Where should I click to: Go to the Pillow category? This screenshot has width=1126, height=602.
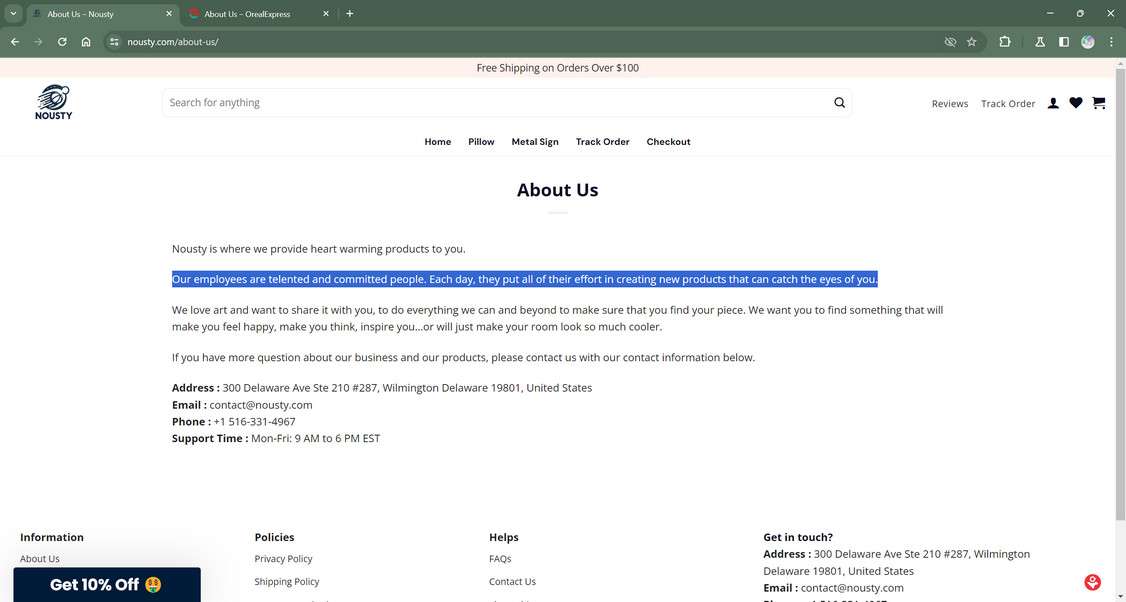point(481,142)
